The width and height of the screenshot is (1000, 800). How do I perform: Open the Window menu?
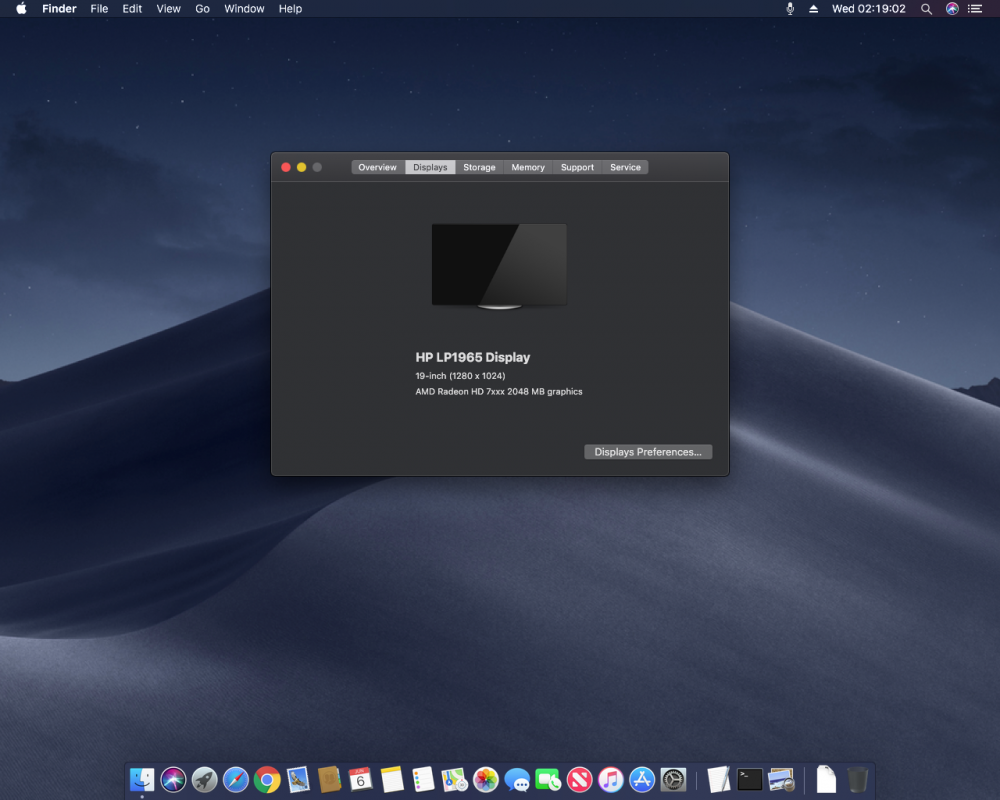(x=244, y=9)
